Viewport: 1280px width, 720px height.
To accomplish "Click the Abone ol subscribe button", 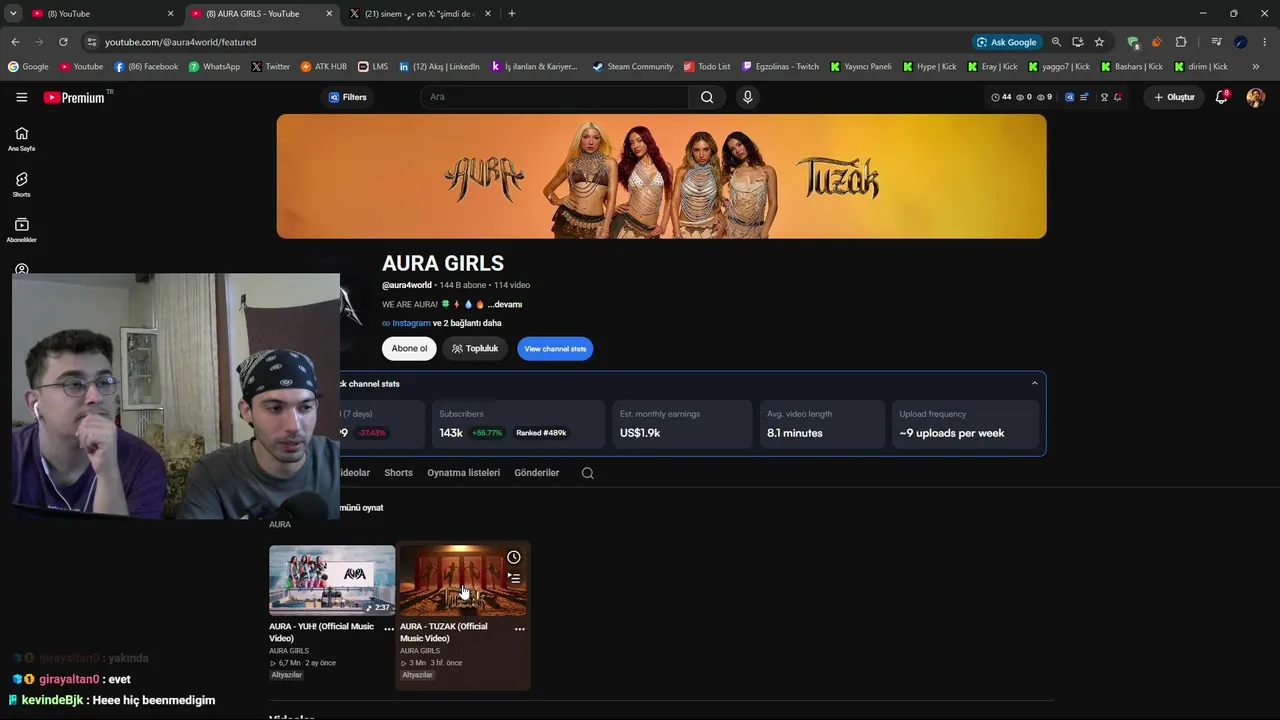I will tap(409, 349).
